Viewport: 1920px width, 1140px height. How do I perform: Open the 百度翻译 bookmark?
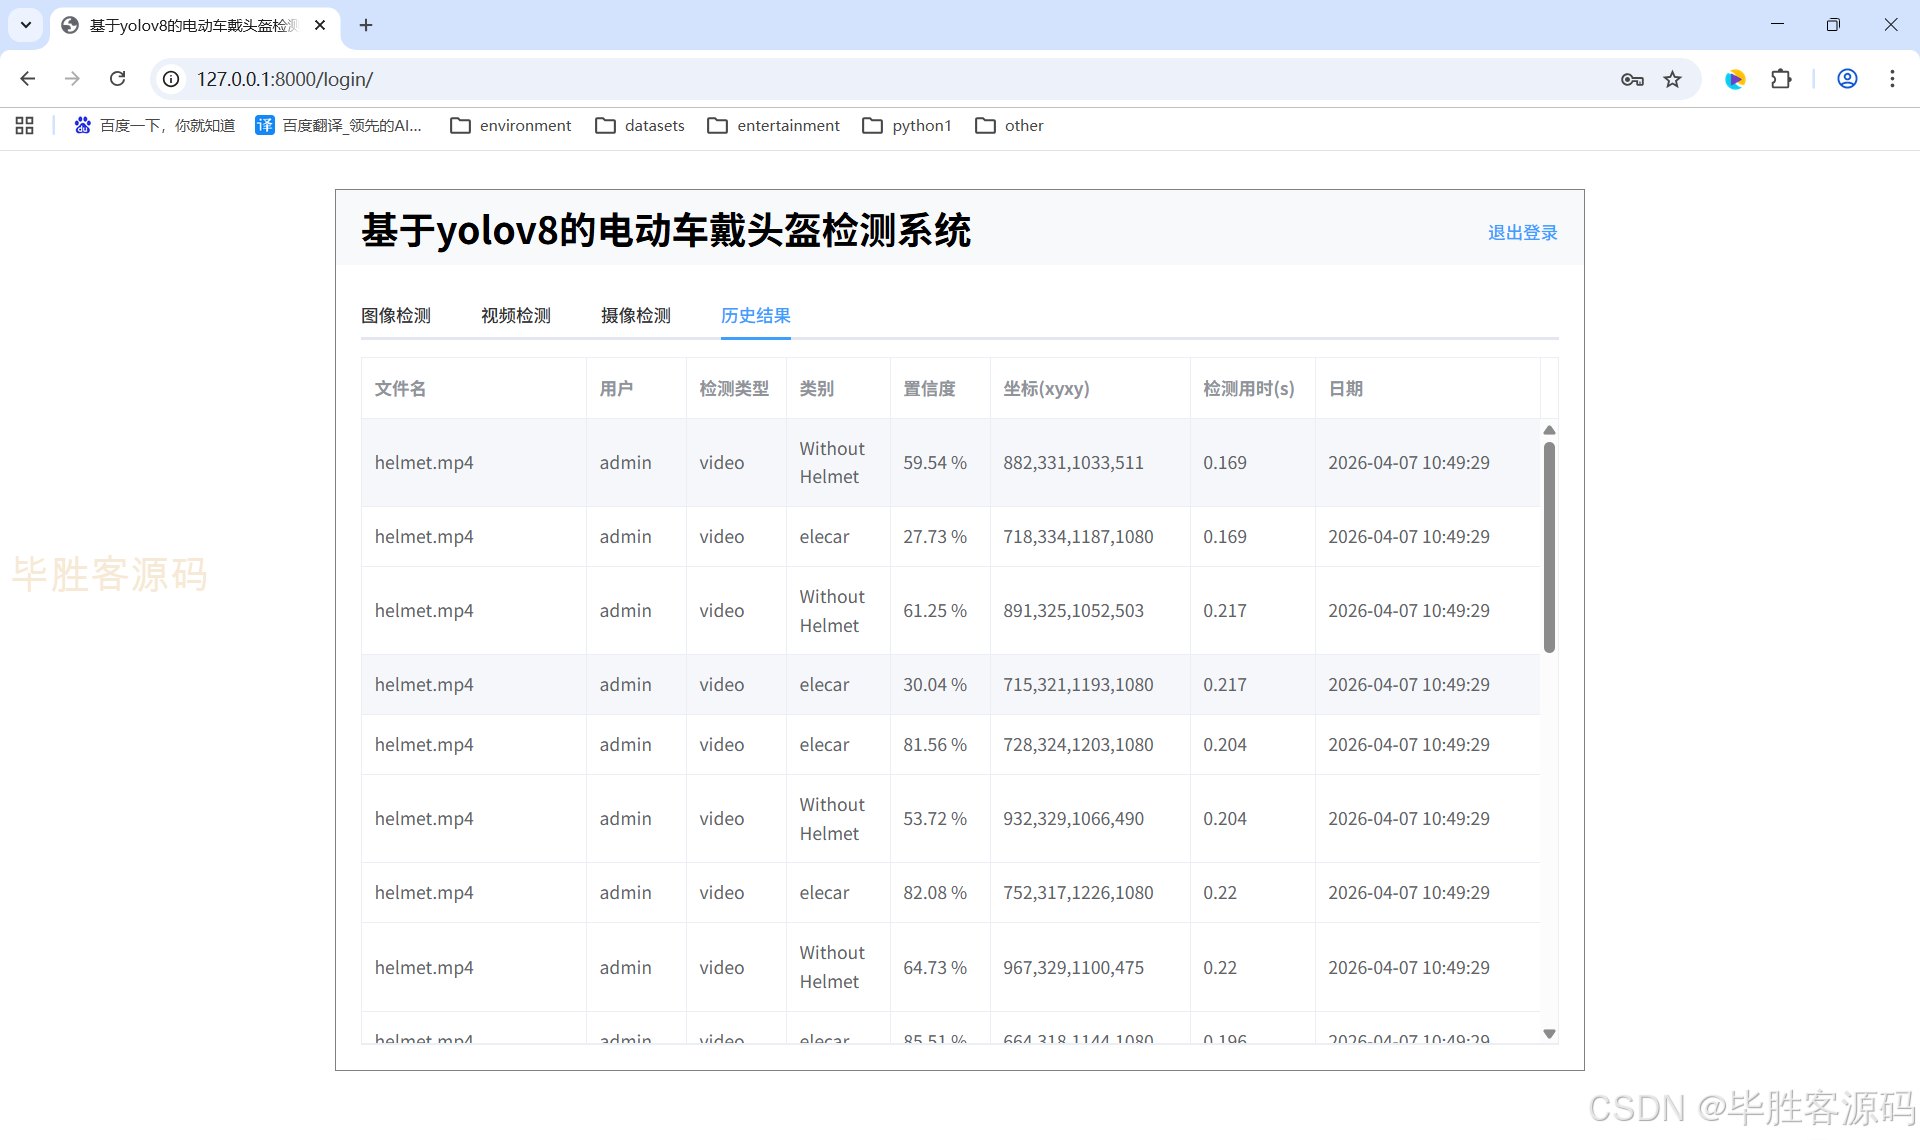339,125
